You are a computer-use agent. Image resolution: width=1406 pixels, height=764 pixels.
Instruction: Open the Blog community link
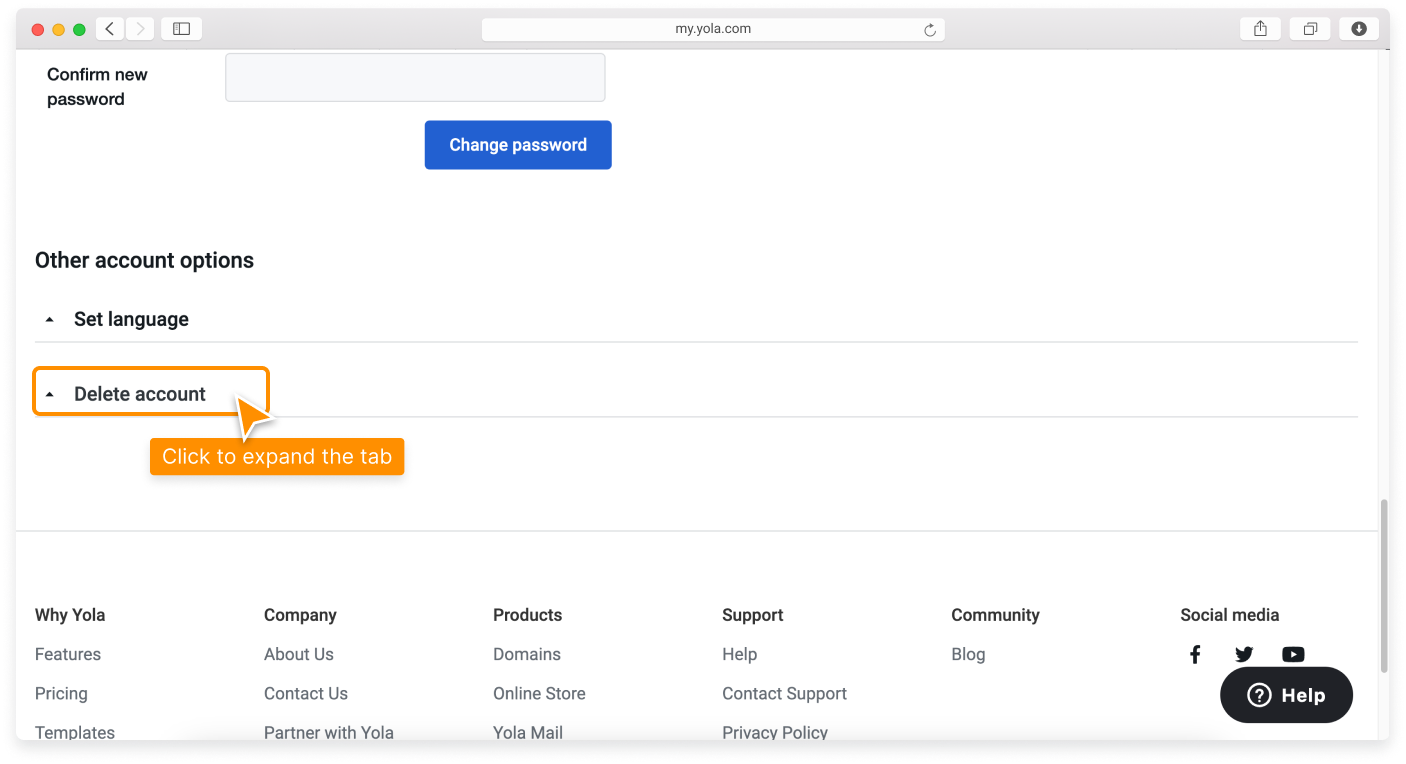tap(968, 654)
